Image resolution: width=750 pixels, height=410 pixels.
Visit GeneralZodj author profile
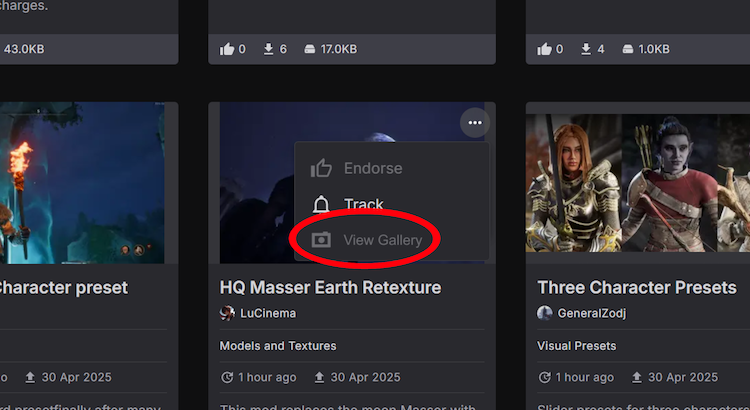592,313
